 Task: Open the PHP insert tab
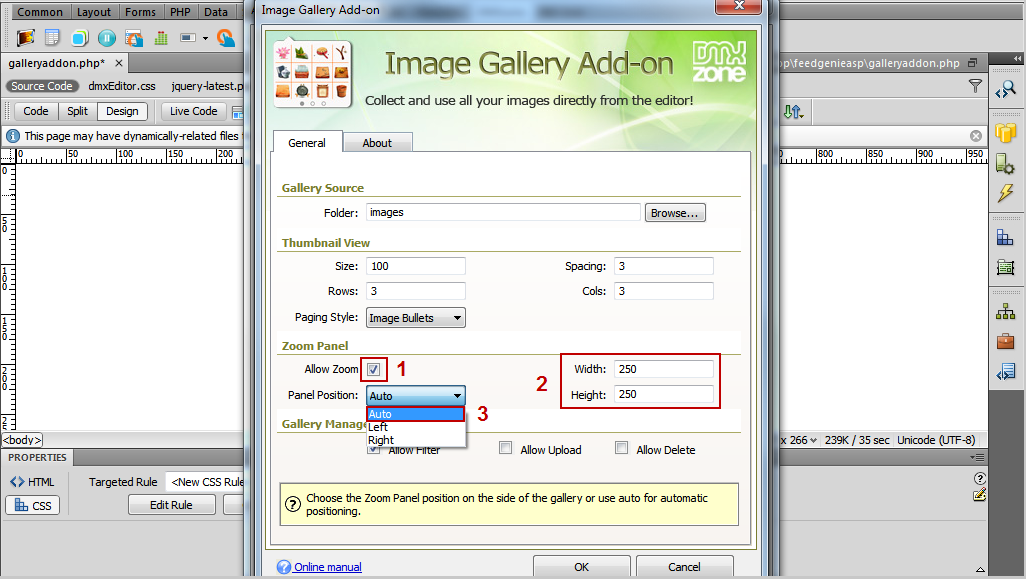[x=181, y=12]
